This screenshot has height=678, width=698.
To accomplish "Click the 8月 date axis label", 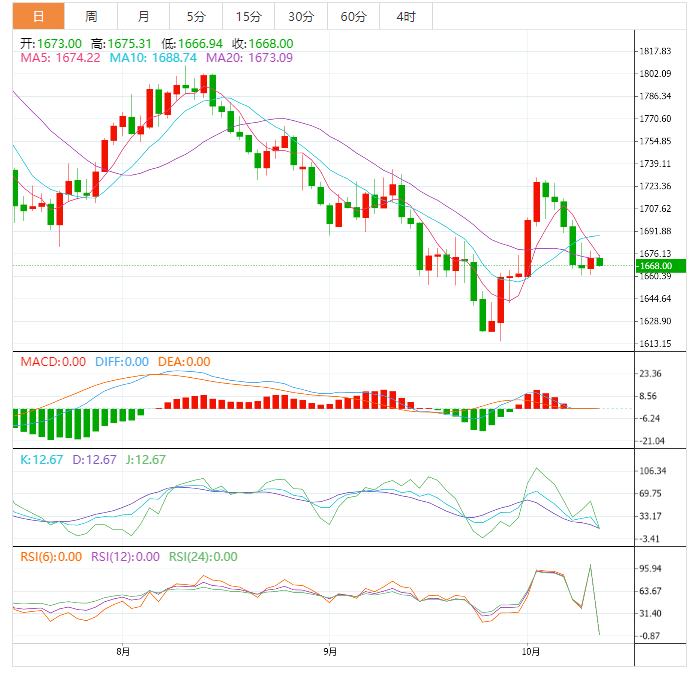I will [123, 652].
